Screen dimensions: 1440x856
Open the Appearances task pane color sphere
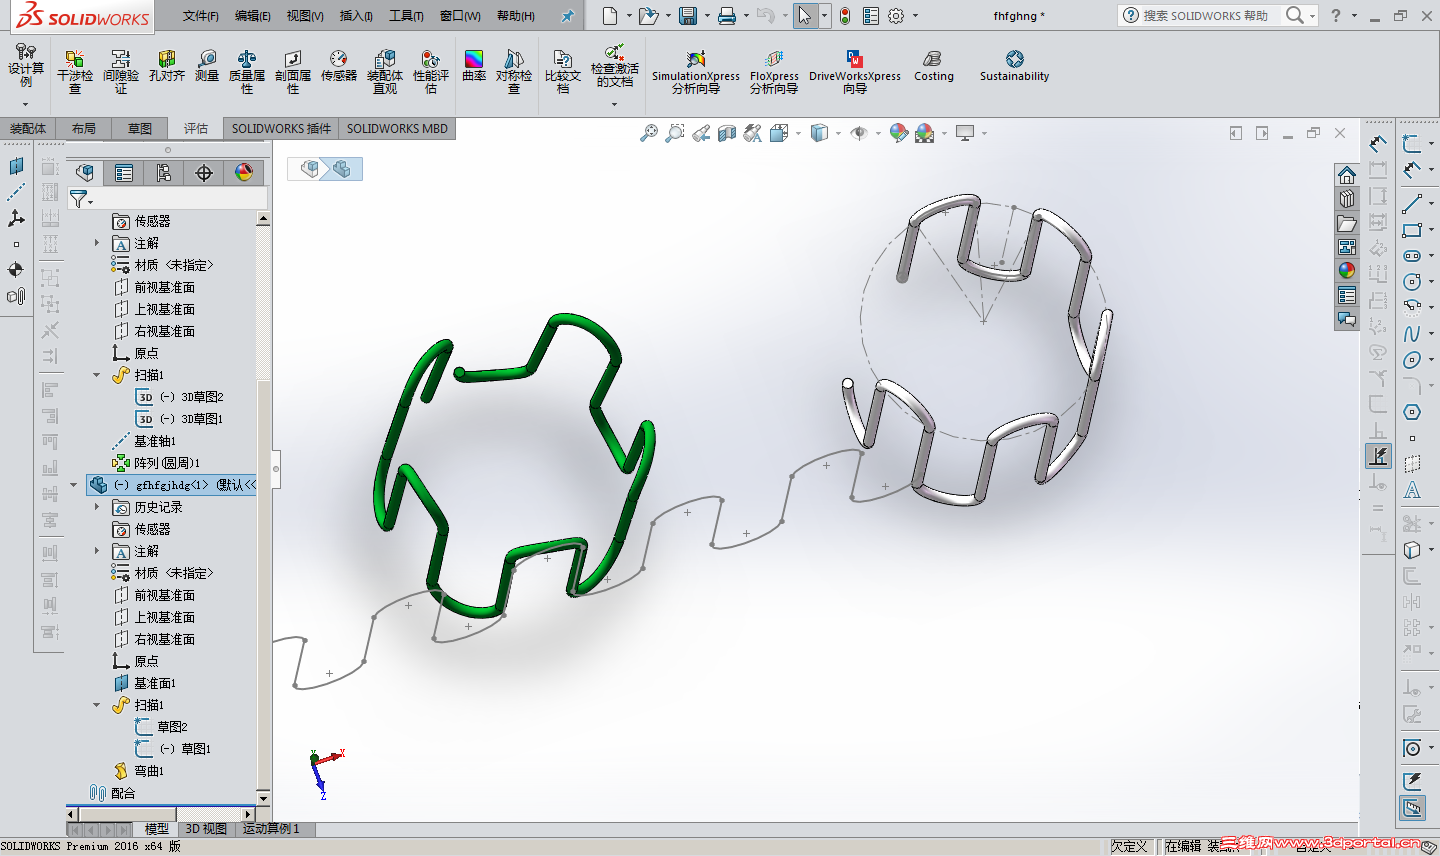1347,271
